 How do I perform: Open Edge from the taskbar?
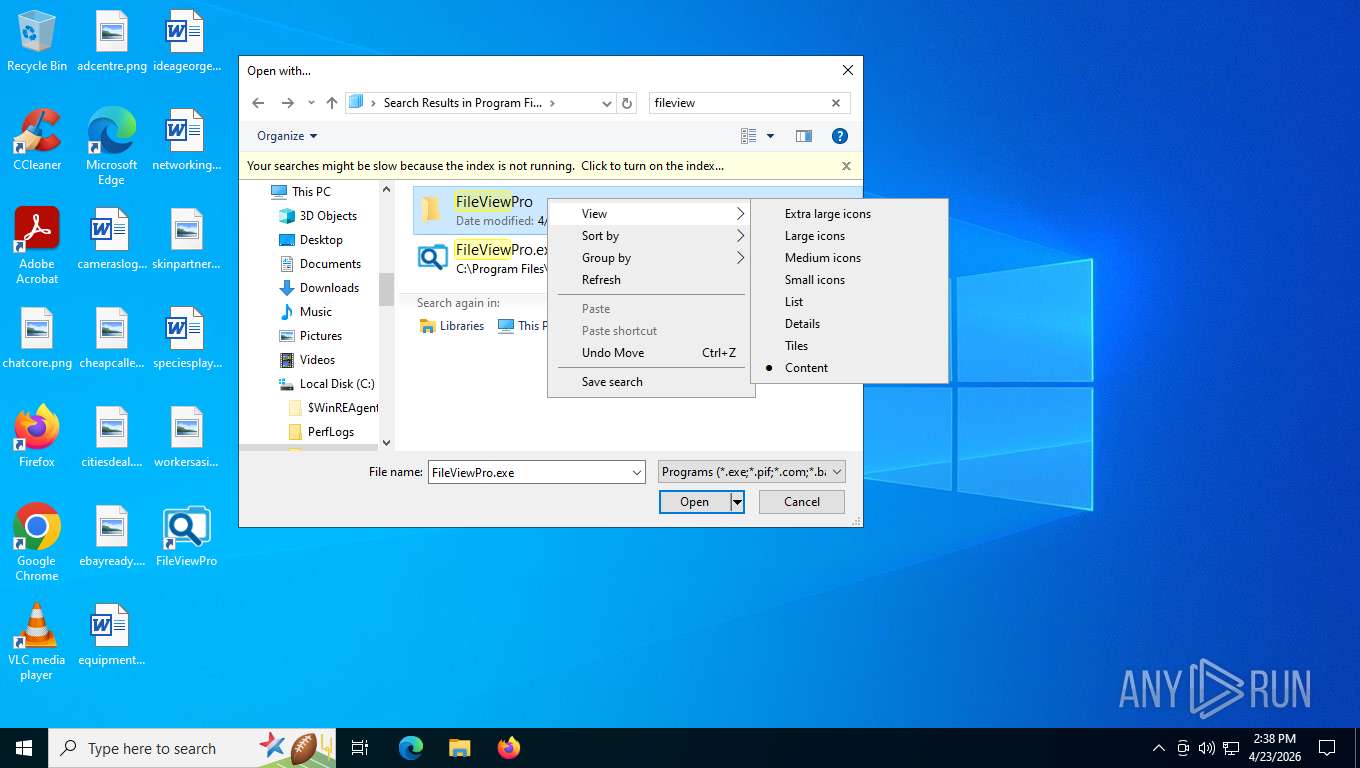coord(411,748)
